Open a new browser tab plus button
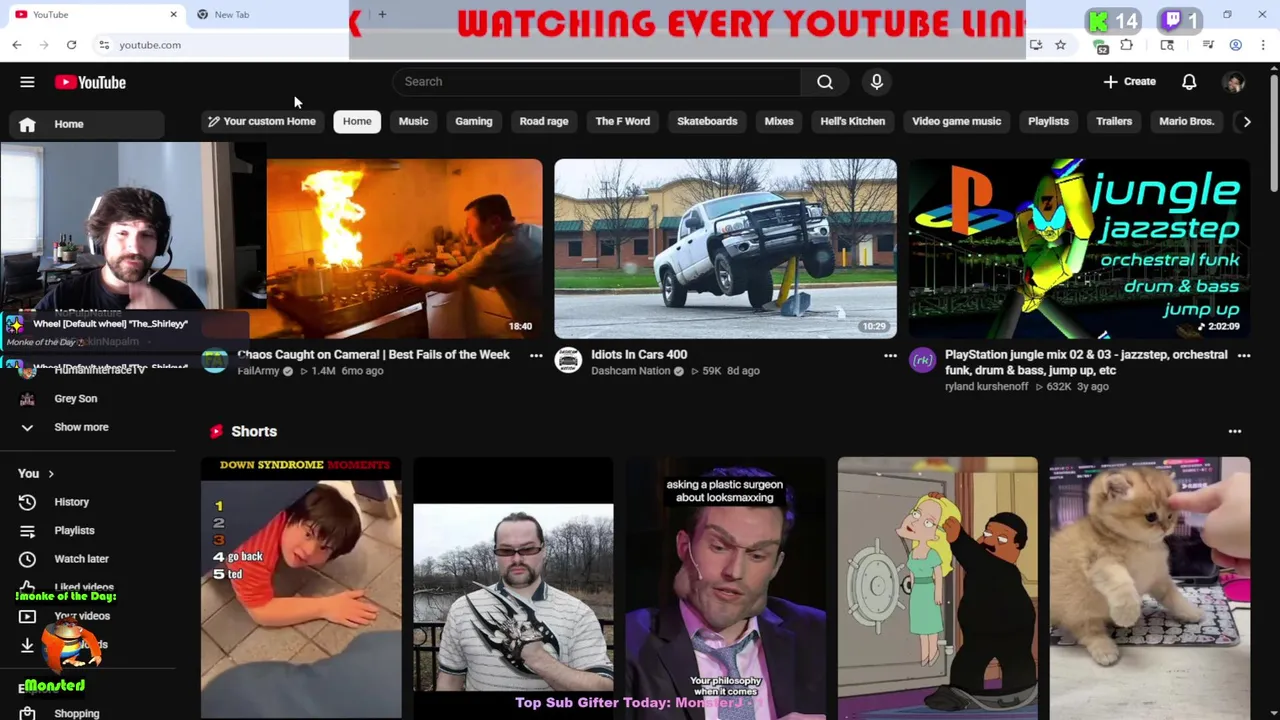1280x720 pixels. [x=382, y=15]
